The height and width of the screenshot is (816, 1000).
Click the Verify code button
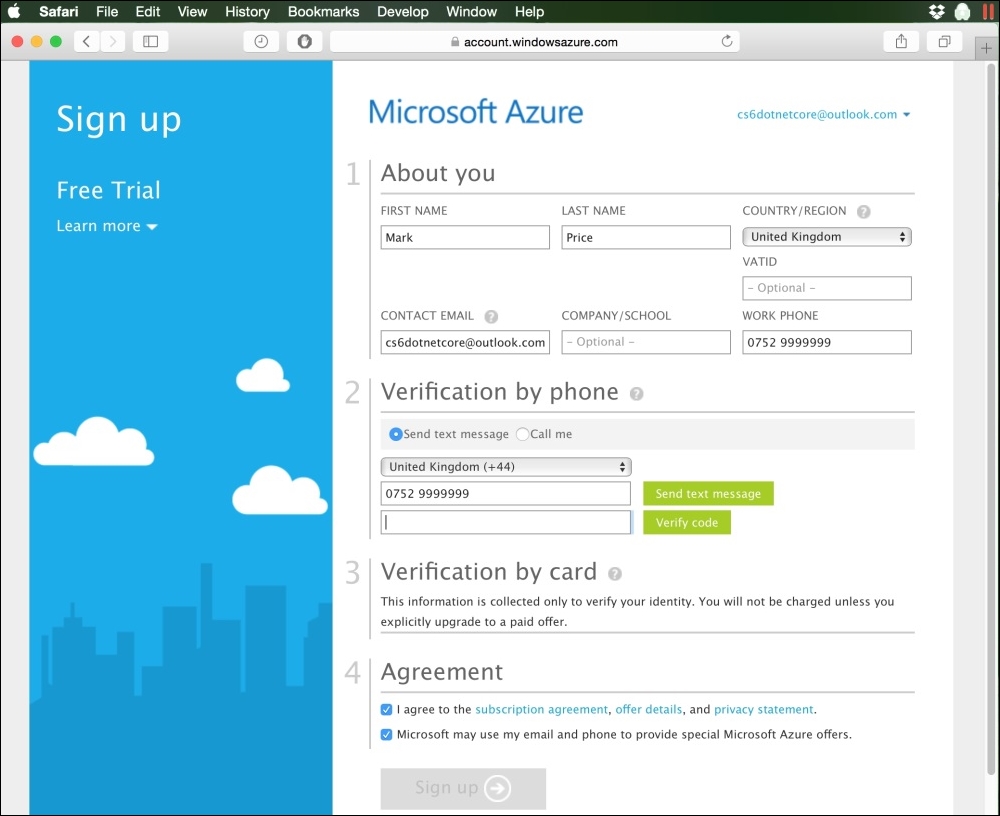[687, 523]
